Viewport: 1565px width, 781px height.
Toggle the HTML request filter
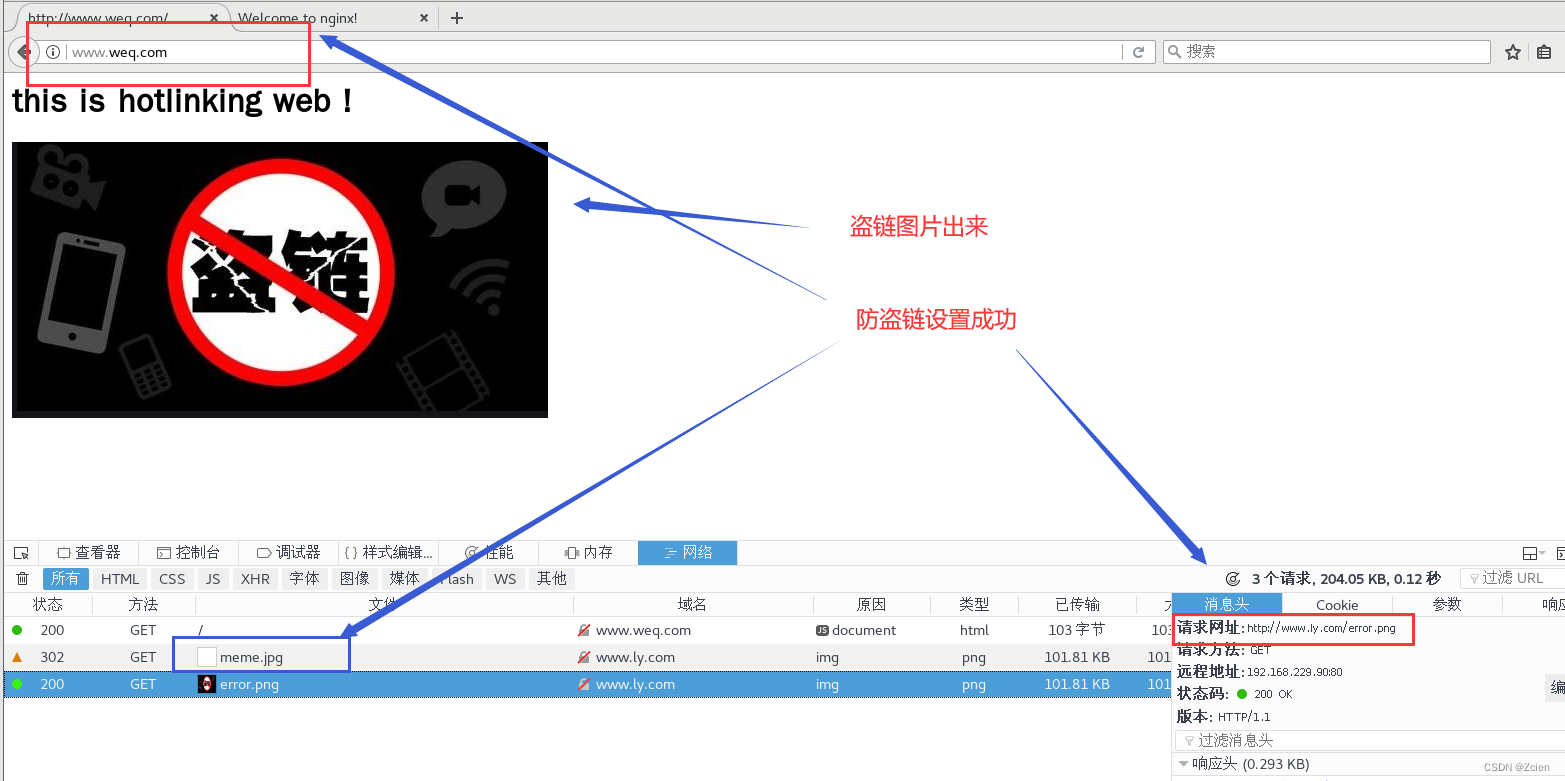pos(120,579)
